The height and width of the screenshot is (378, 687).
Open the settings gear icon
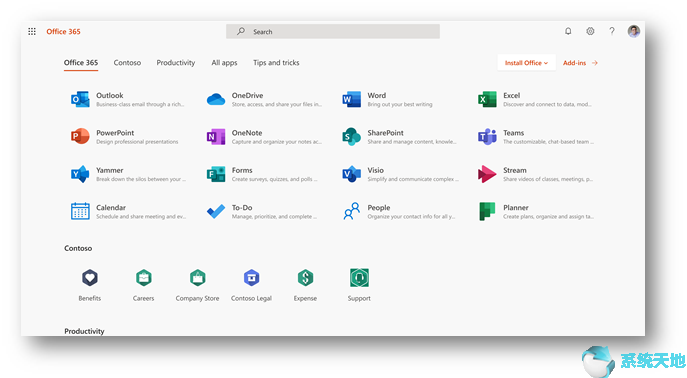pos(590,31)
